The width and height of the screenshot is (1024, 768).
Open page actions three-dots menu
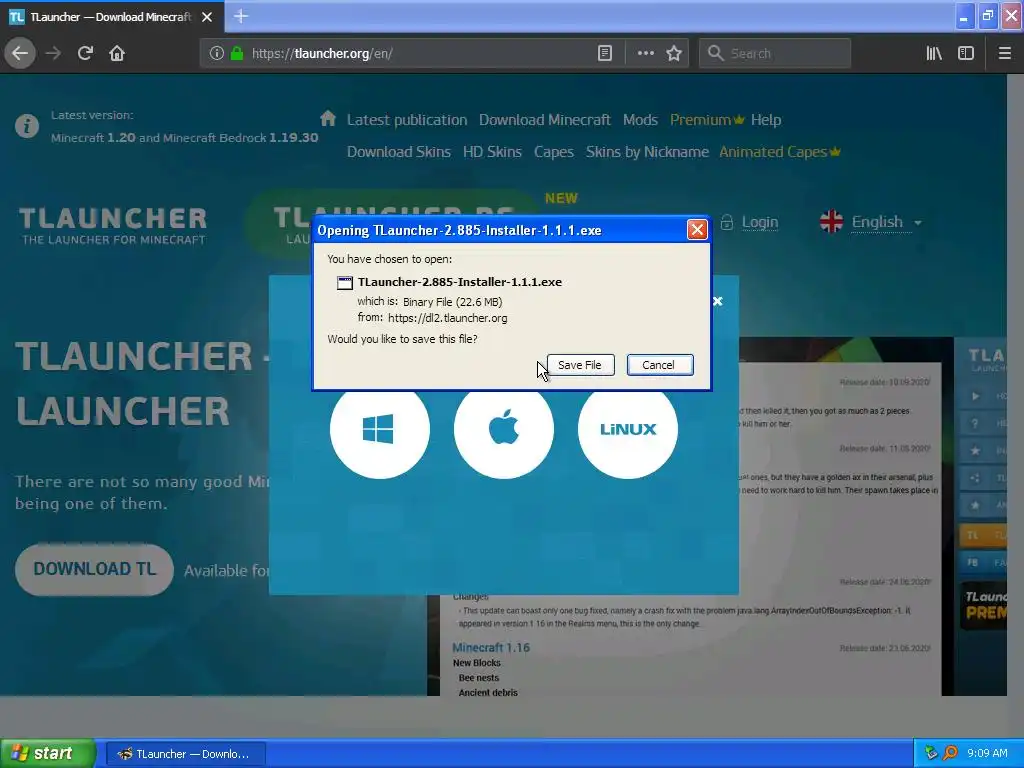pyautogui.click(x=645, y=54)
